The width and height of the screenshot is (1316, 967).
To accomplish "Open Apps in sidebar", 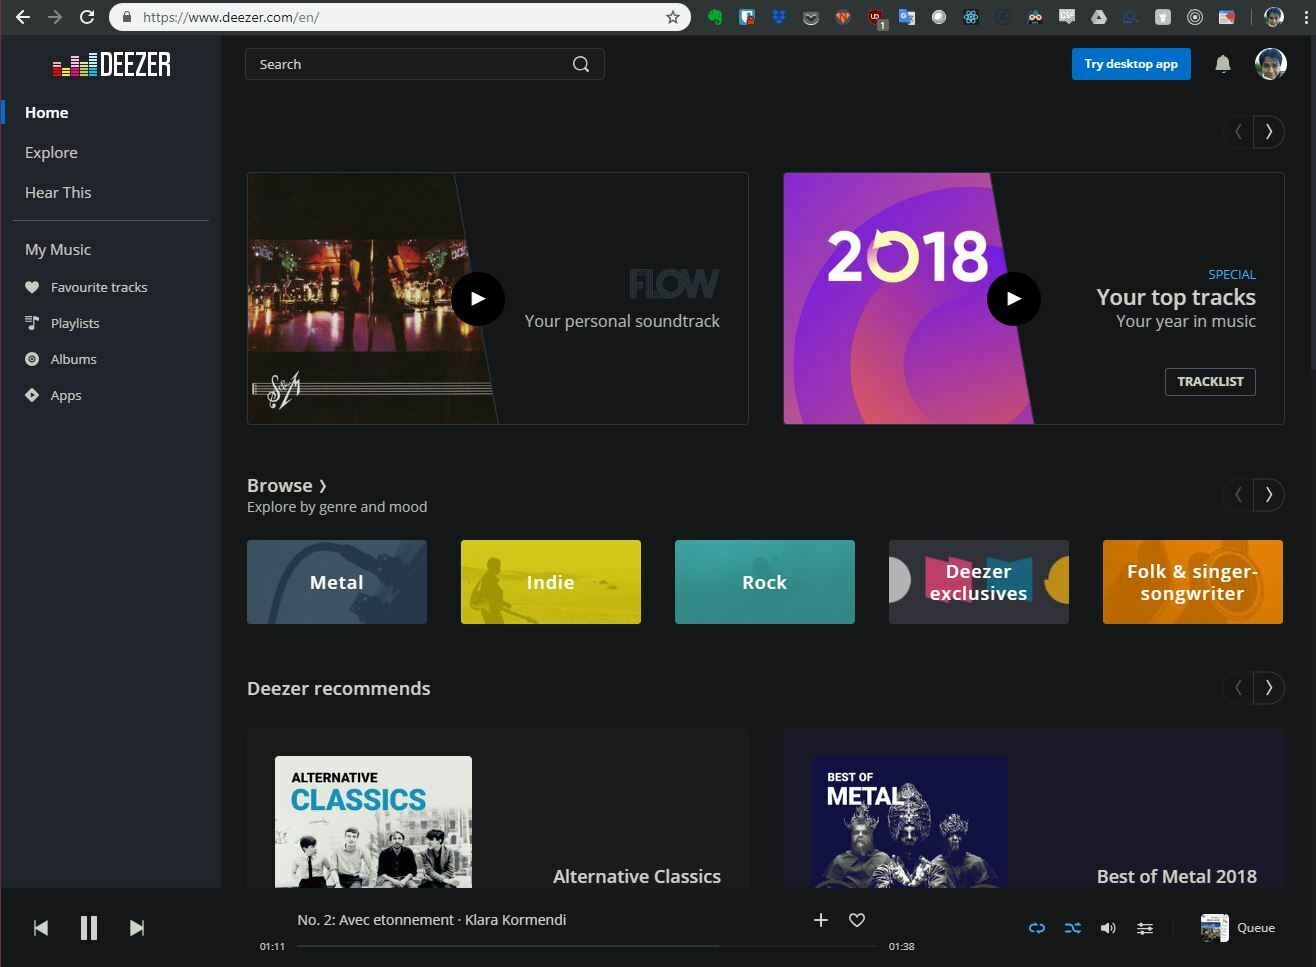I will pyautogui.click(x=66, y=395).
